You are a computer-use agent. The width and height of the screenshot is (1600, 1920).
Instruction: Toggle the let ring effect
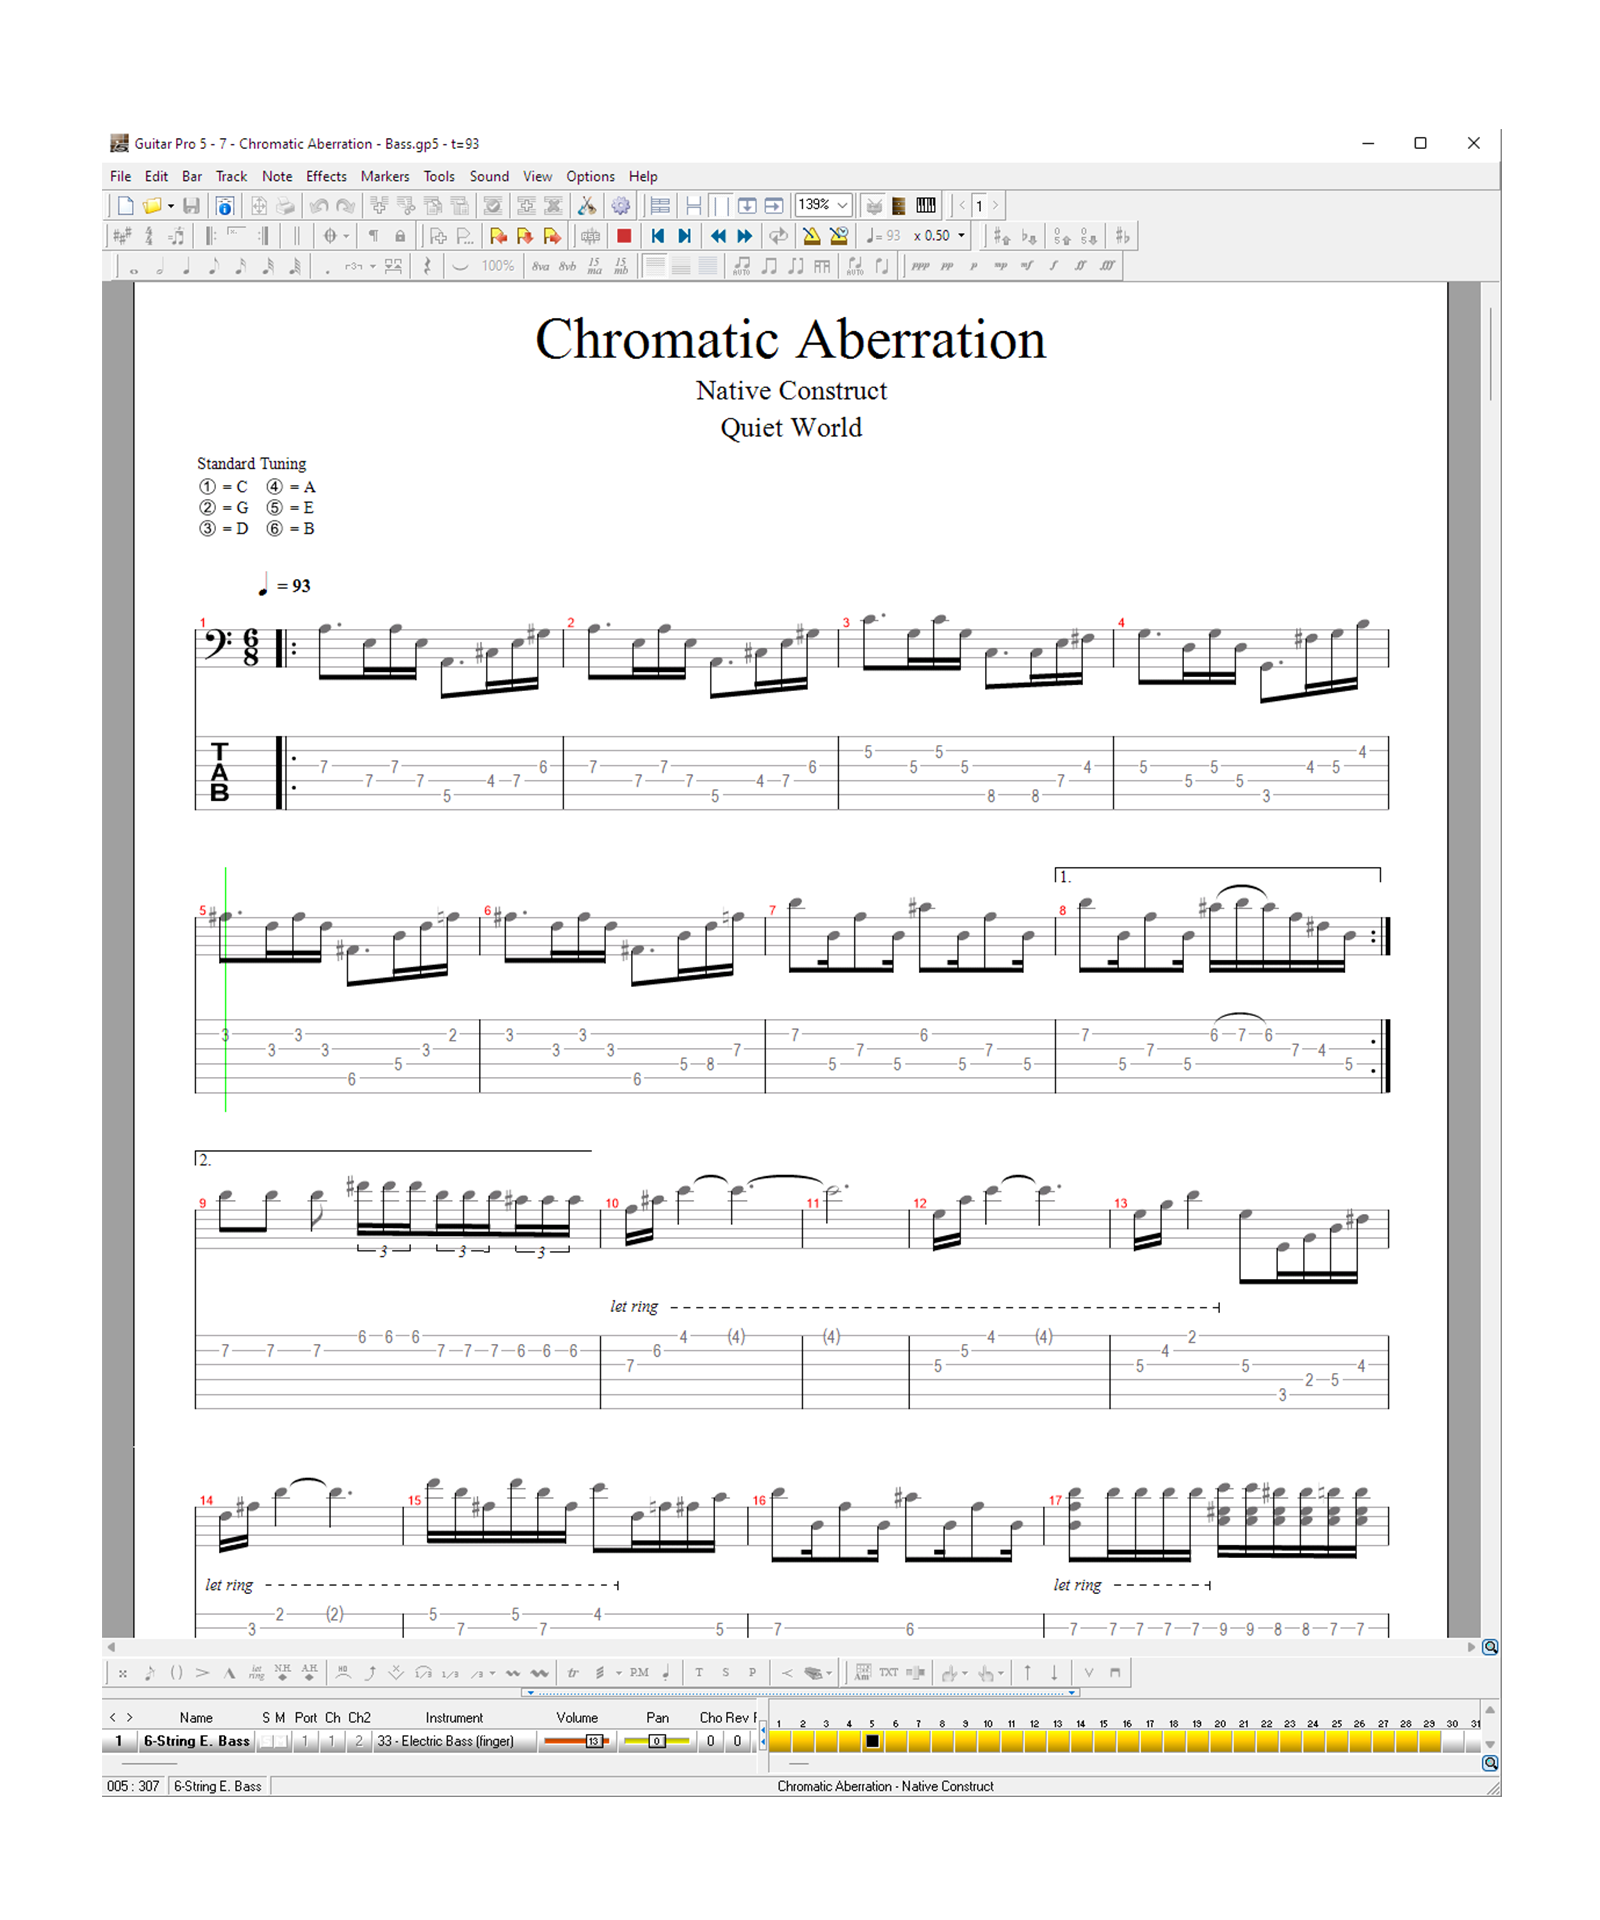point(256,1672)
